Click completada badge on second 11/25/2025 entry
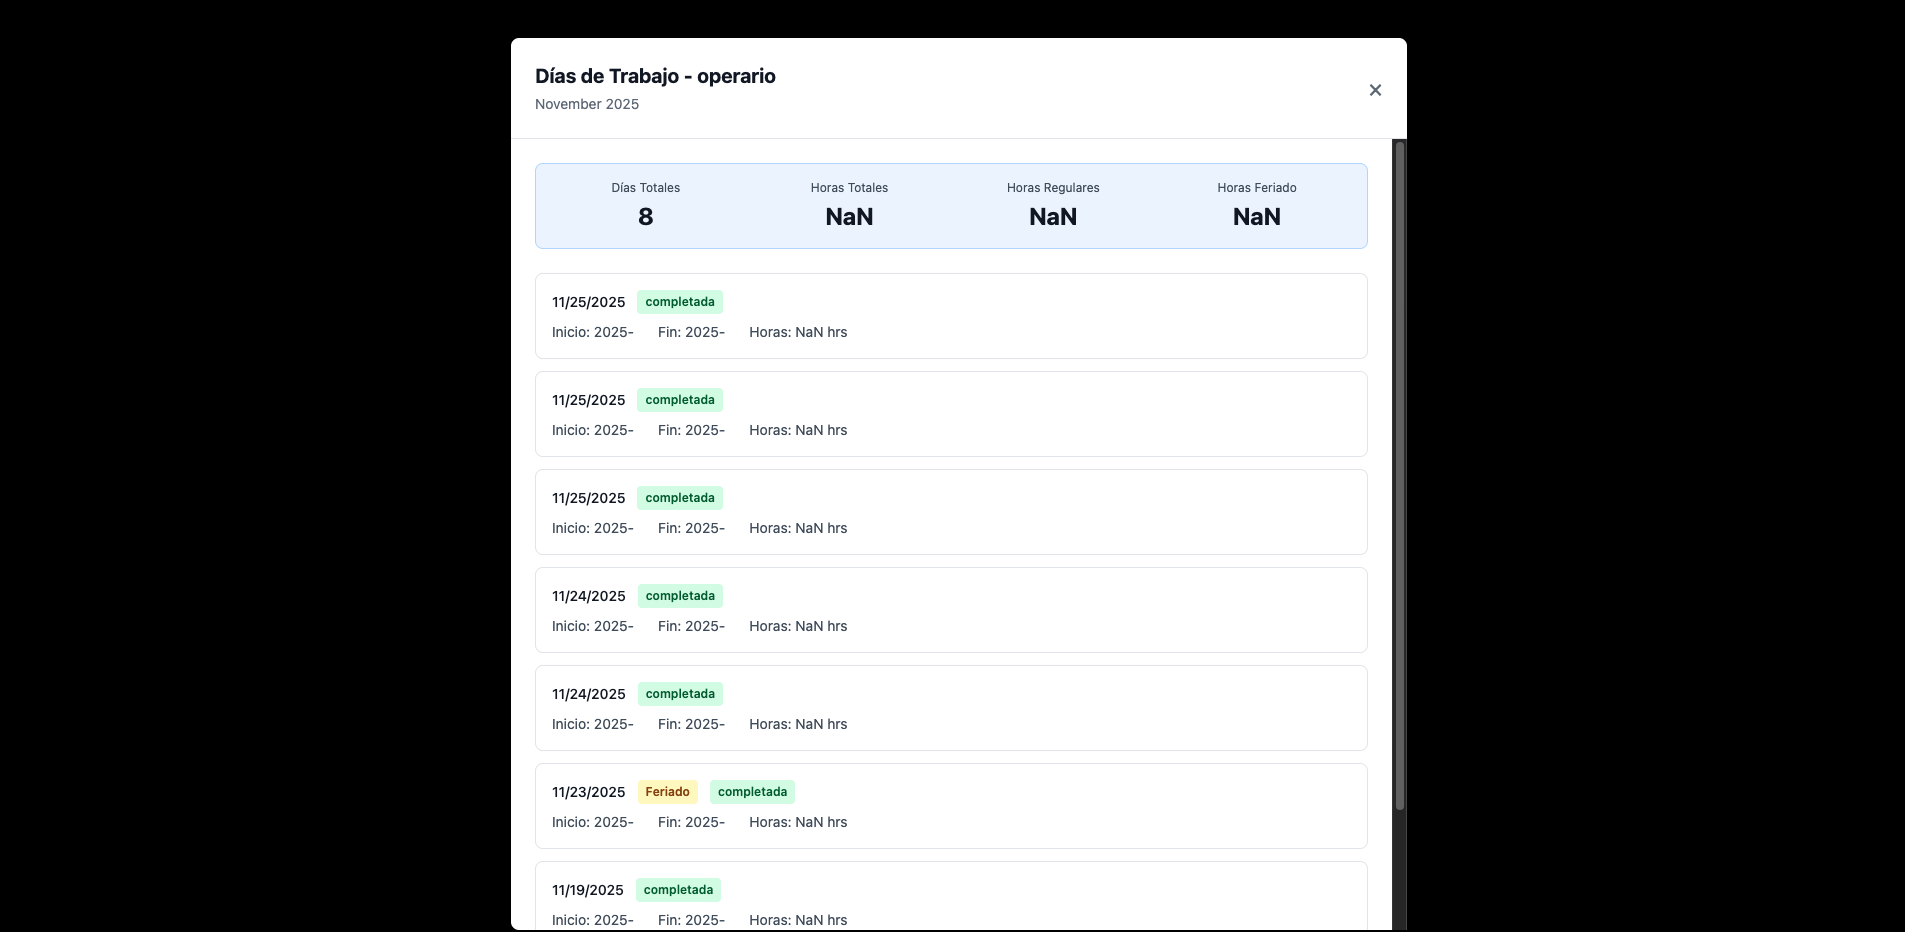This screenshot has width=1905, height=932. pyautogui.click(x=680, y=400)
